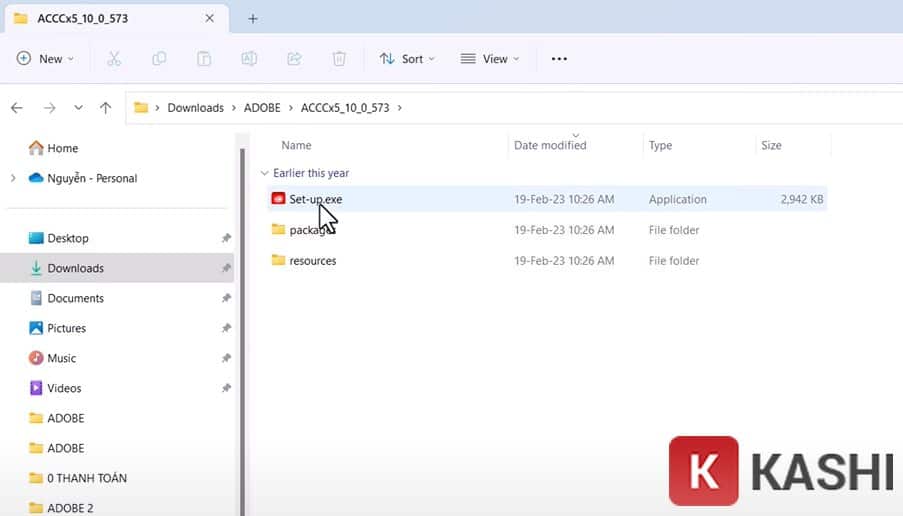This screenshot has height=516, width=903.
Task: Click ADOBE breadcrumb in address bar
Action: pyautogui.click(x=262, y=108)
